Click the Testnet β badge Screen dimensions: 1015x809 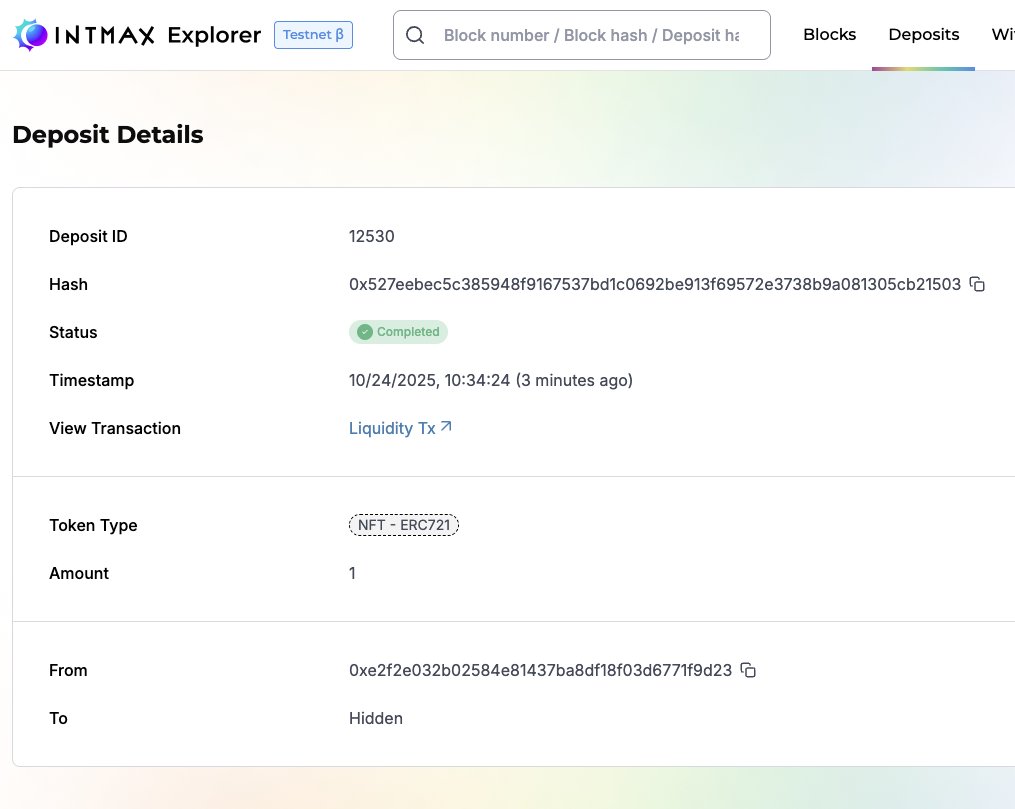pyautogui.click(x=313, y=35)
